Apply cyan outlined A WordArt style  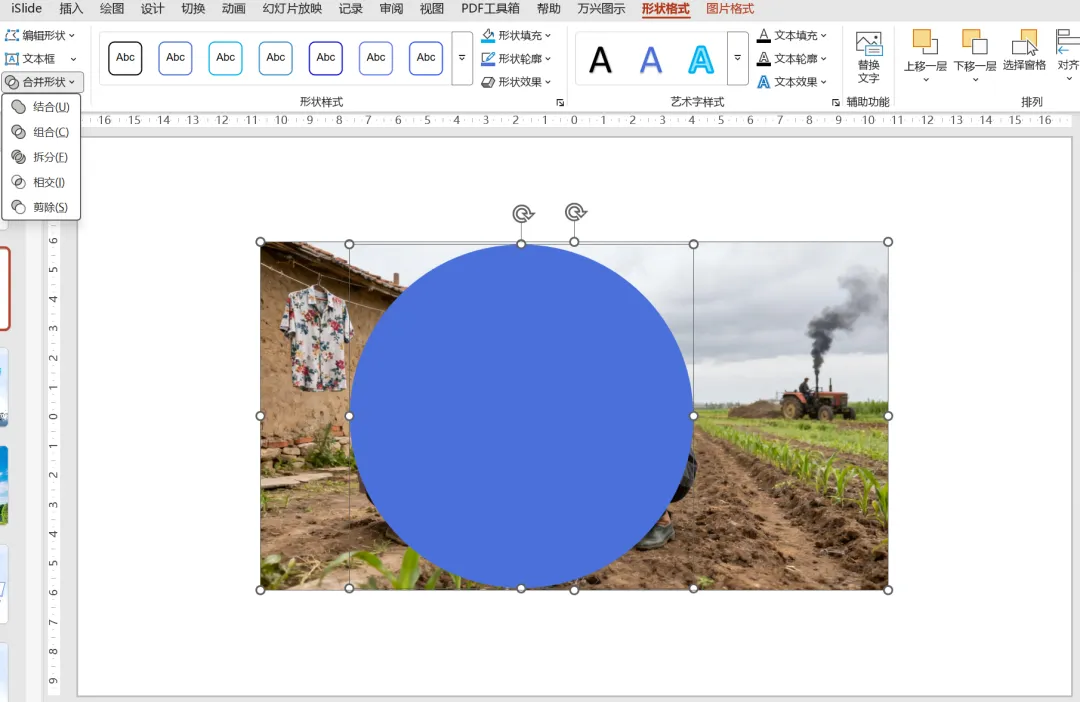(701, 60)
